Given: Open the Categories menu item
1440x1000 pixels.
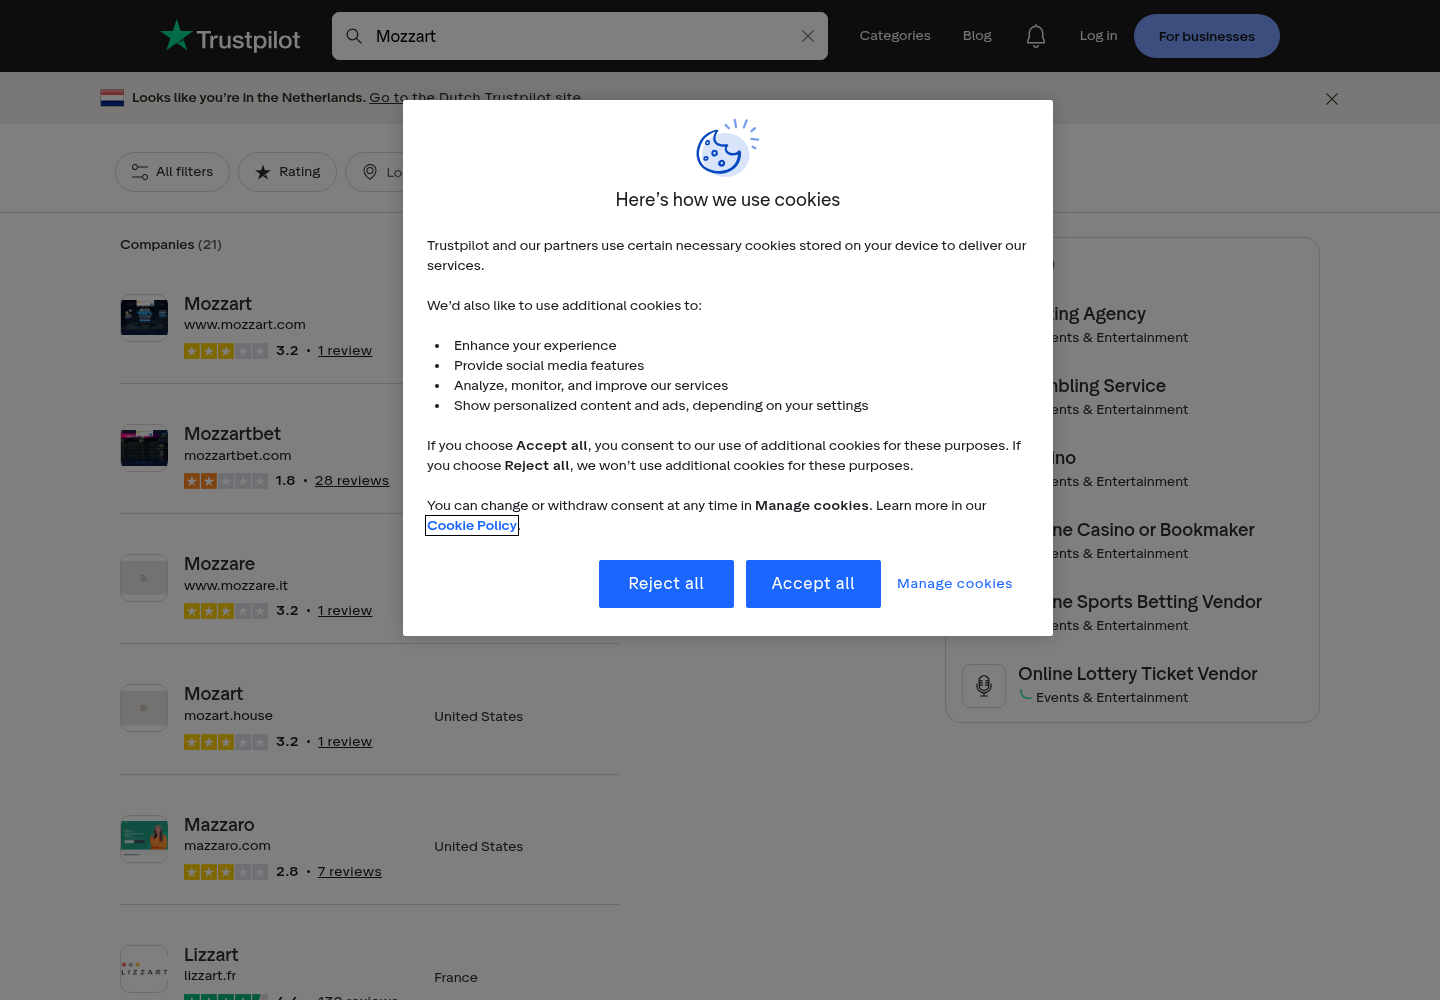Looking at the screenshot, I should [x=895, y=36].
